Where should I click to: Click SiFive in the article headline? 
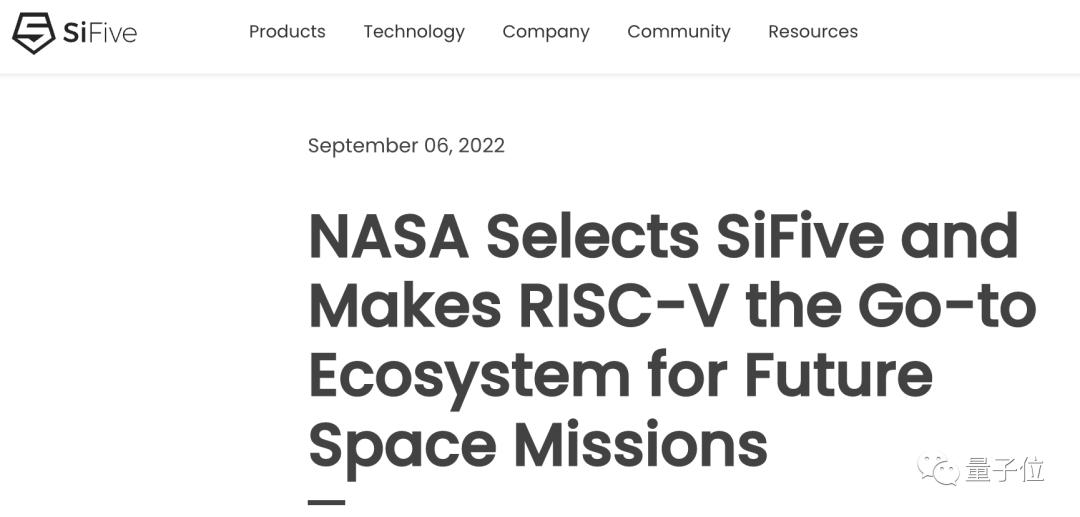pyautogui.click(x=800, y=236)
